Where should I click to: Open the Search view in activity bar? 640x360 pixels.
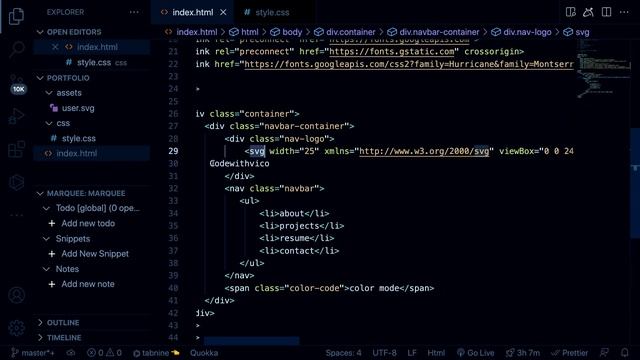click(x=16, y=49)
